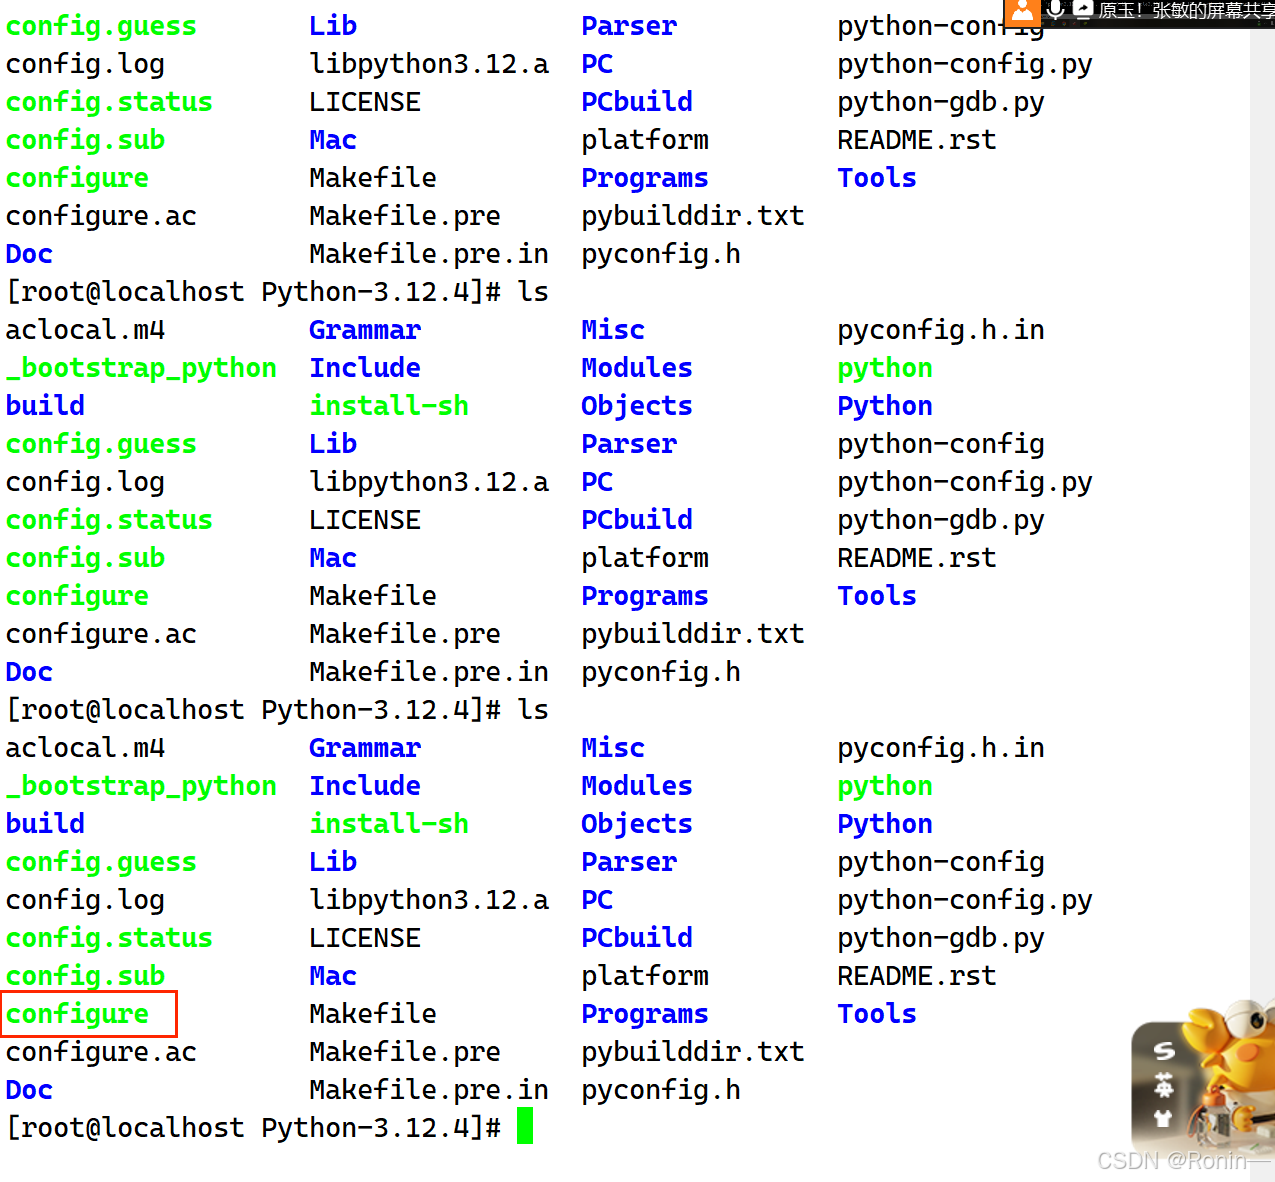Screen dimensions: 1275x1182
Task: Select 'config.guess' in the topmost partial listing
Action: [101, 26]
